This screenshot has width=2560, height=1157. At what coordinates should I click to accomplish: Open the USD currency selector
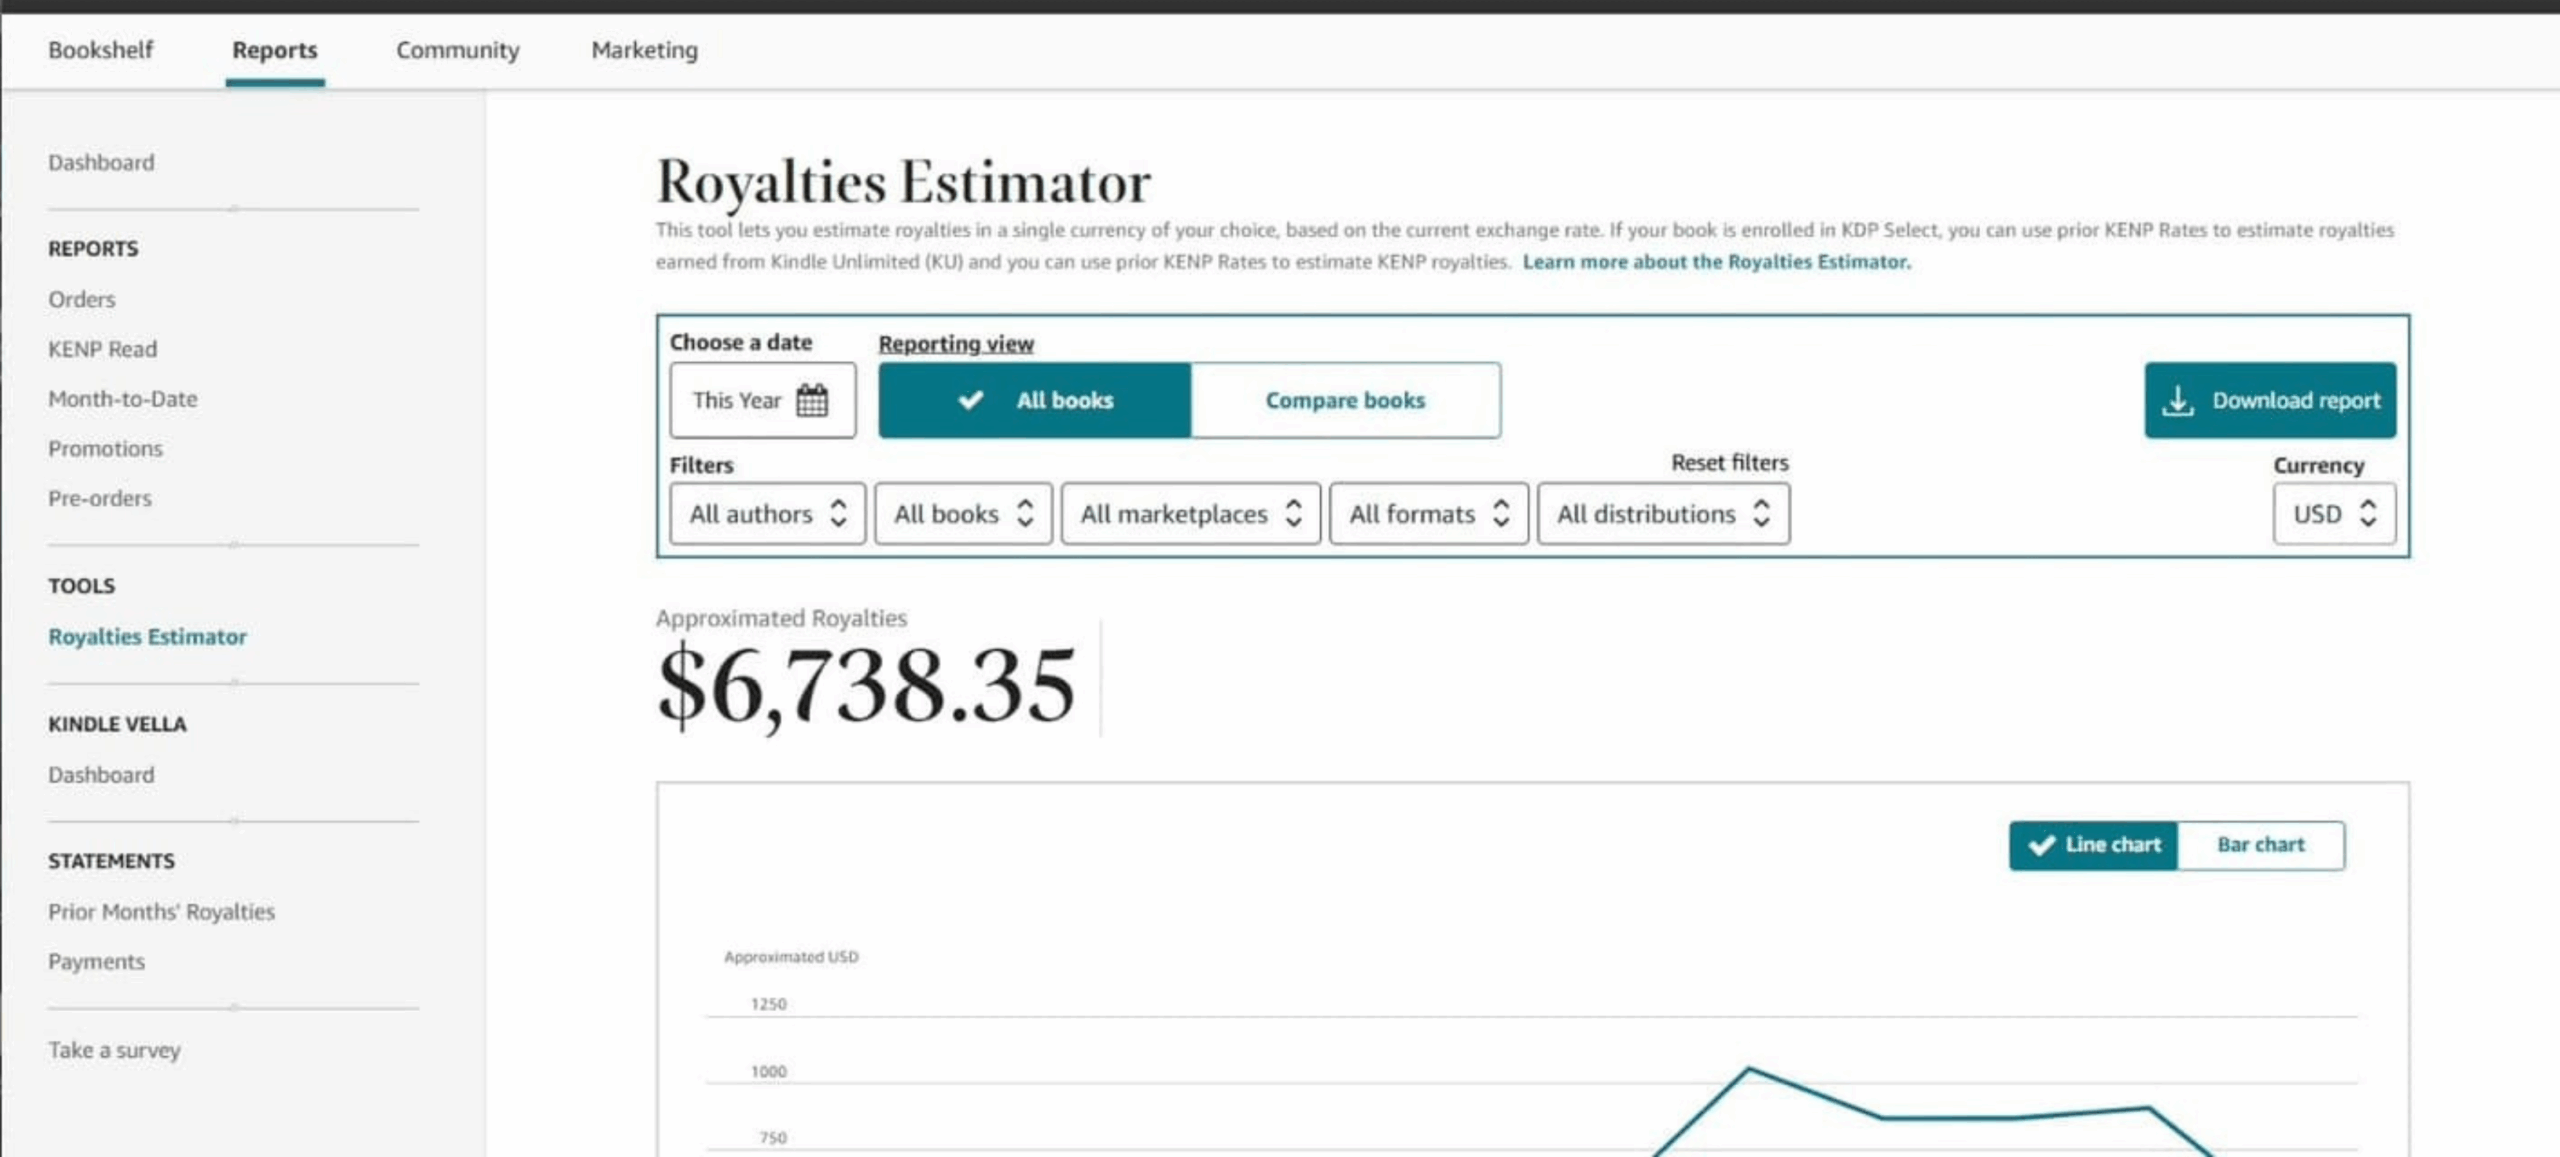(x=2333, y=514)
